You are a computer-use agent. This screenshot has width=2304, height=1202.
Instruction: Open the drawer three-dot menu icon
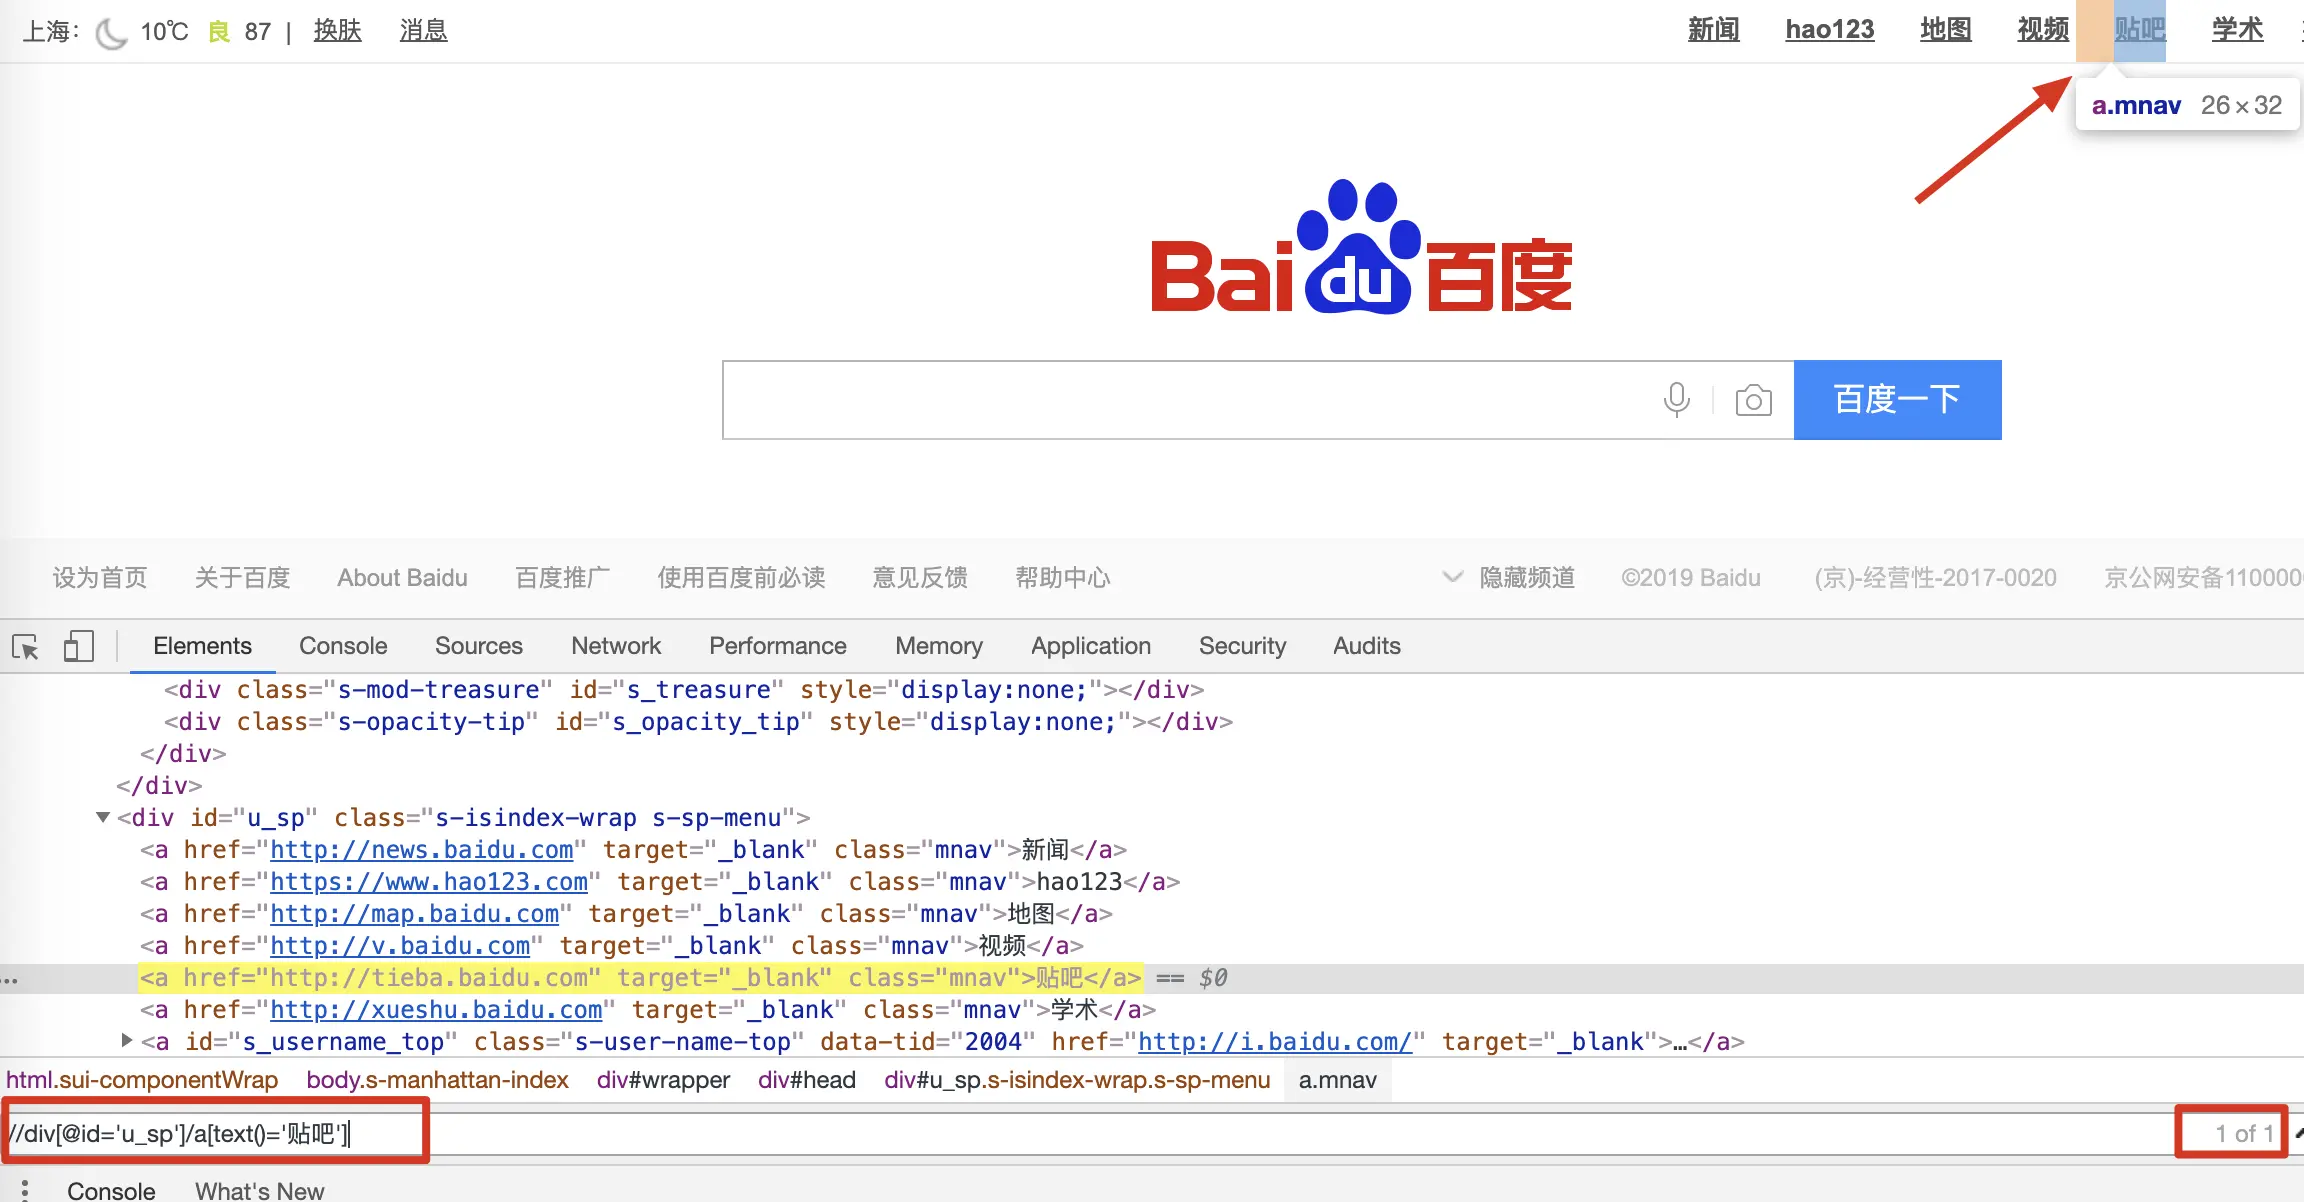(x=25, y=1190)
